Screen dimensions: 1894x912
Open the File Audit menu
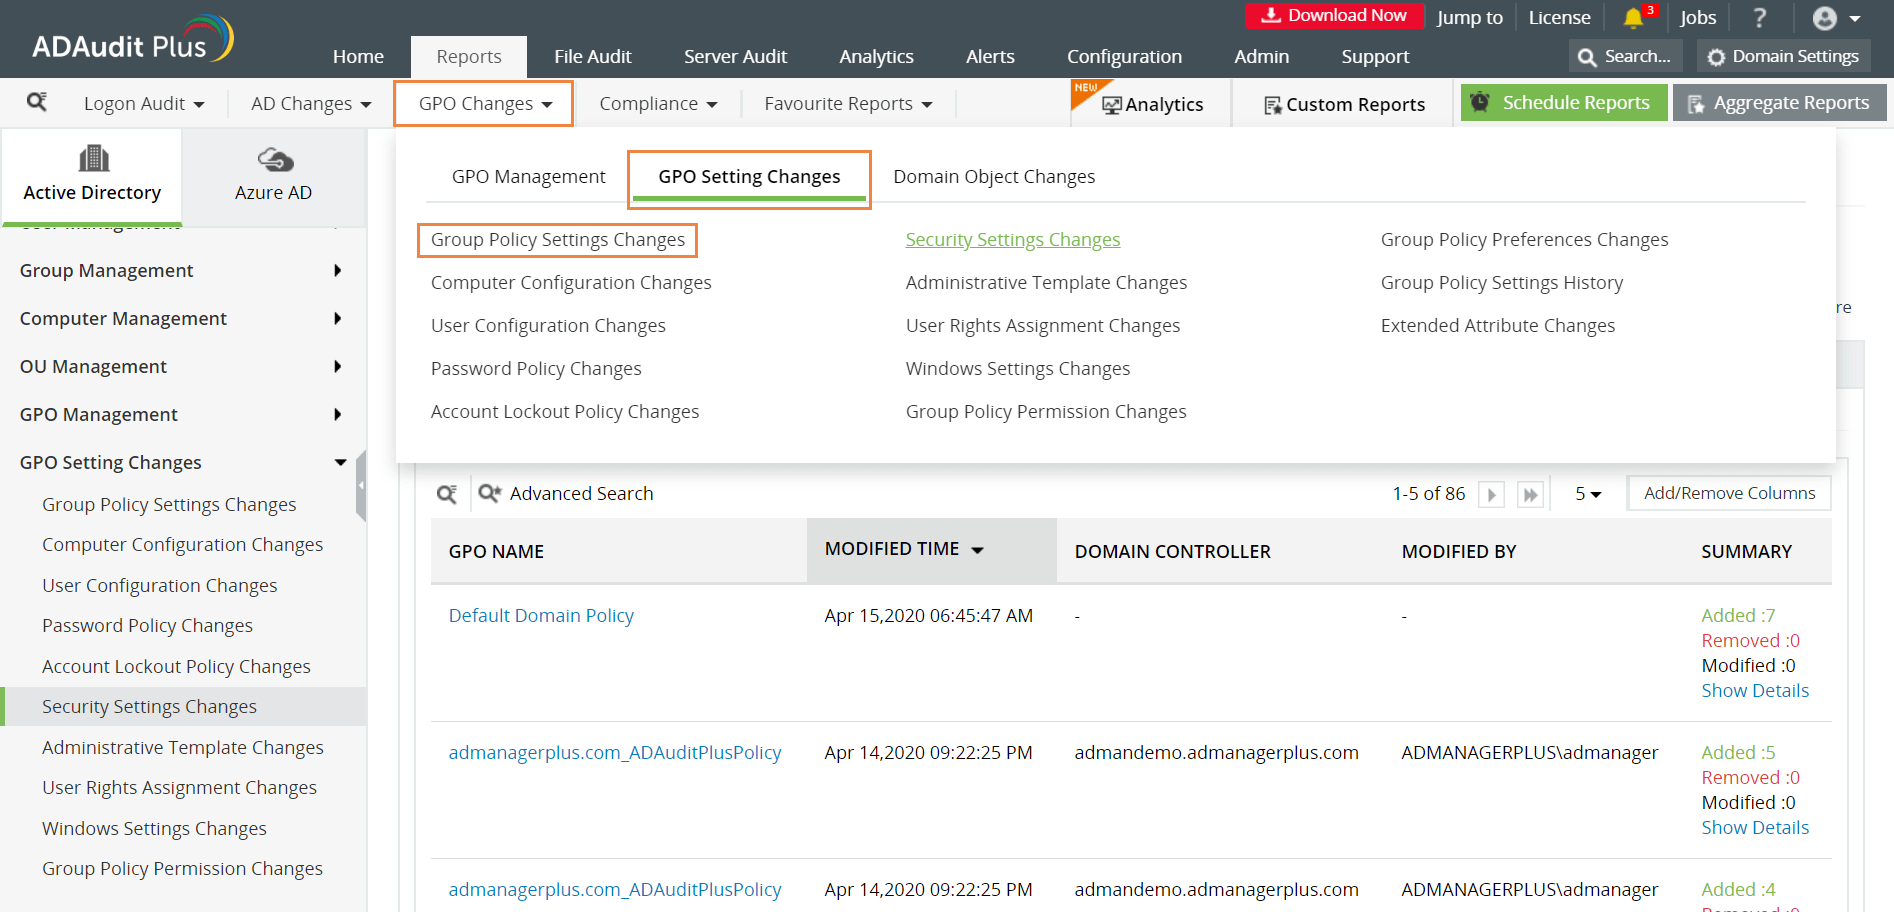593,56
